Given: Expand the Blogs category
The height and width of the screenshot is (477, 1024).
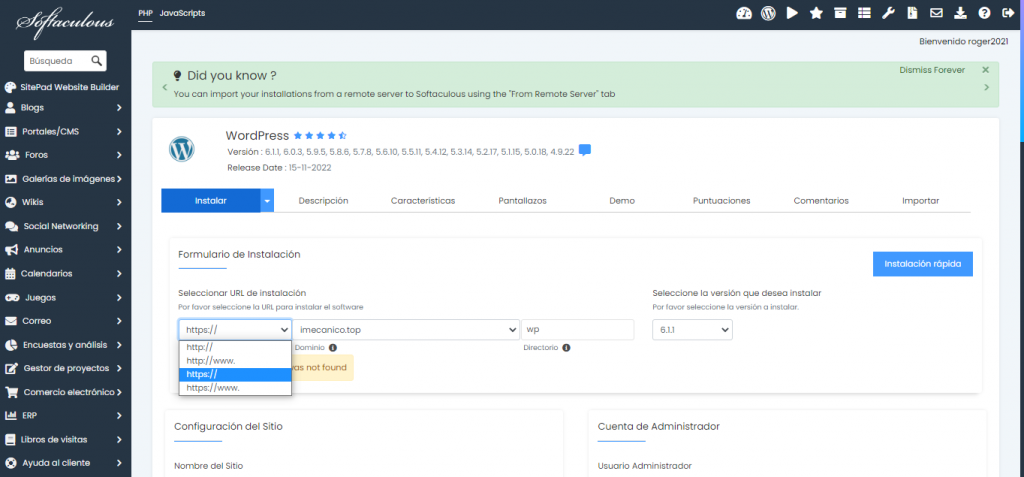Looking at the screenshot, I should (x=65, y=107).
